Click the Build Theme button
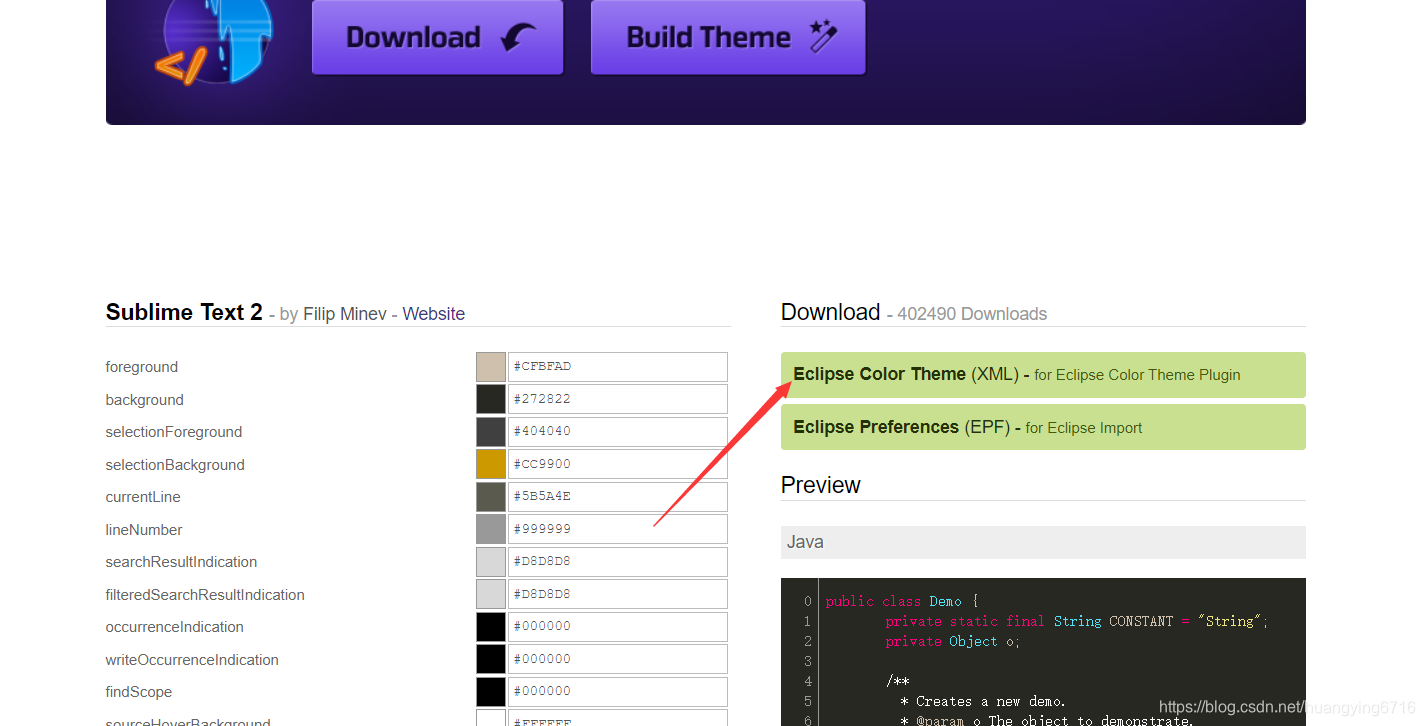Viewport: 1425px width, 726px height. click(x=728, y=38)
